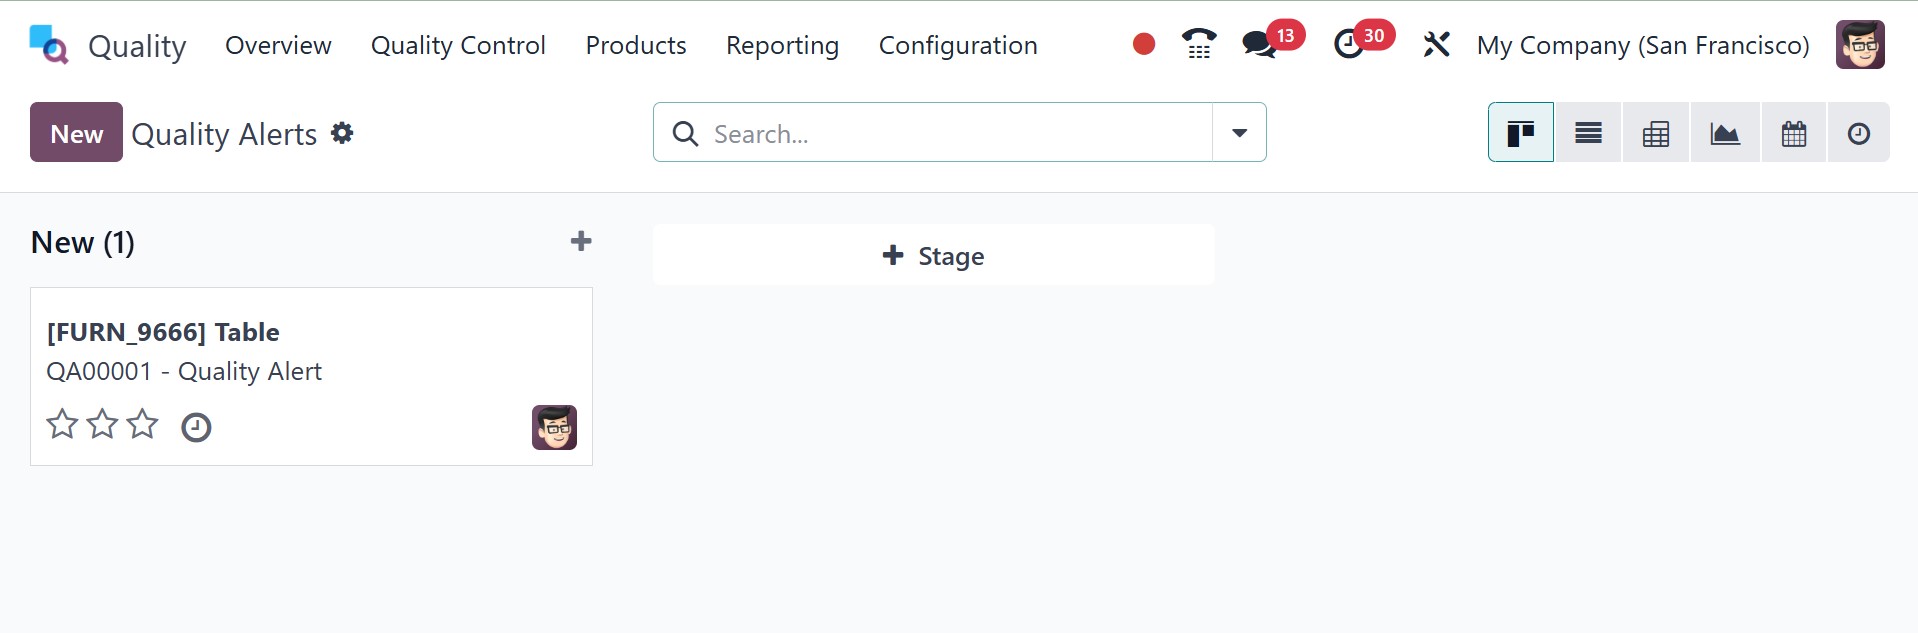Set priority to first star on Table card

point(62,425)
